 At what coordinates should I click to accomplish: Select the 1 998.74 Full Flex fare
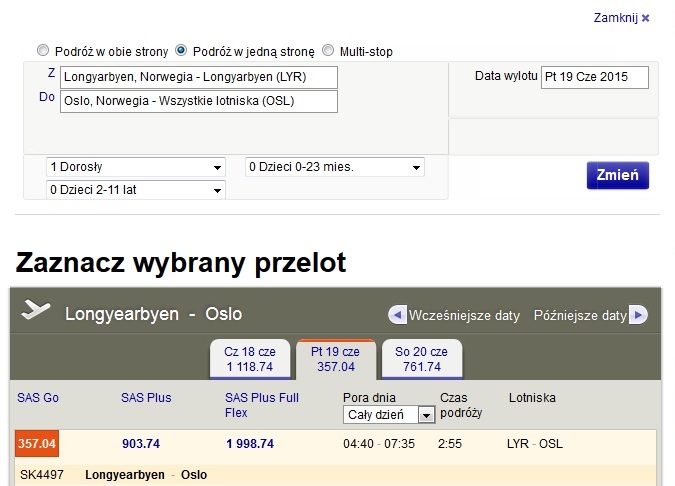pyautogui.click(x=250, y=444)
